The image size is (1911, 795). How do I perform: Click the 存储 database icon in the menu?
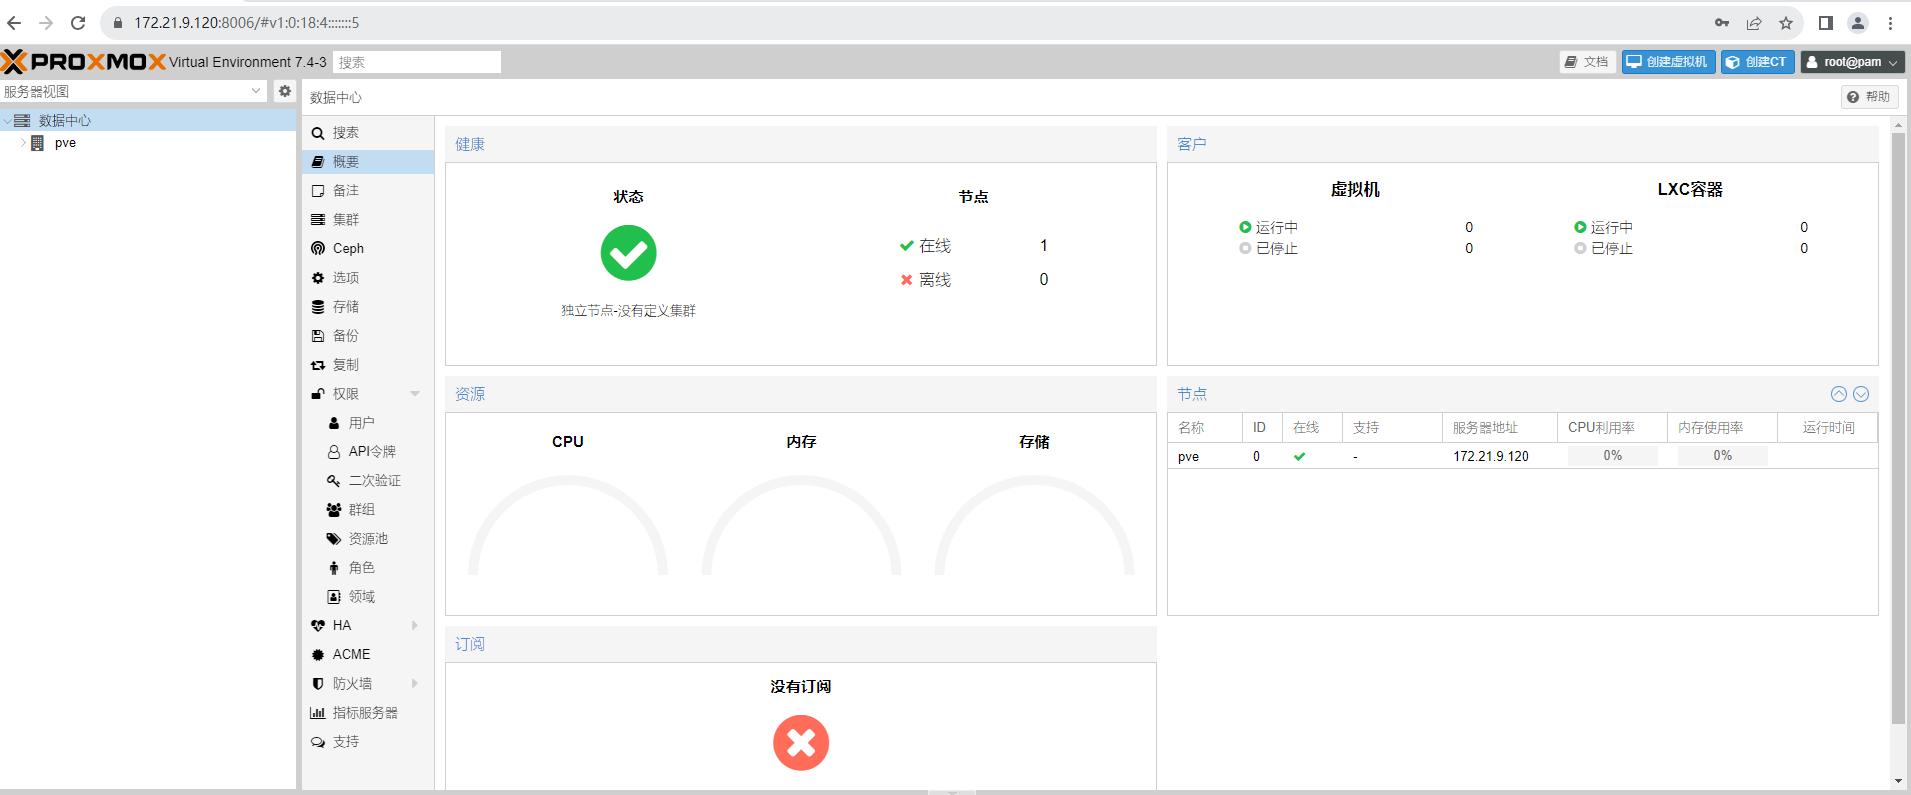tap(318, 307)
